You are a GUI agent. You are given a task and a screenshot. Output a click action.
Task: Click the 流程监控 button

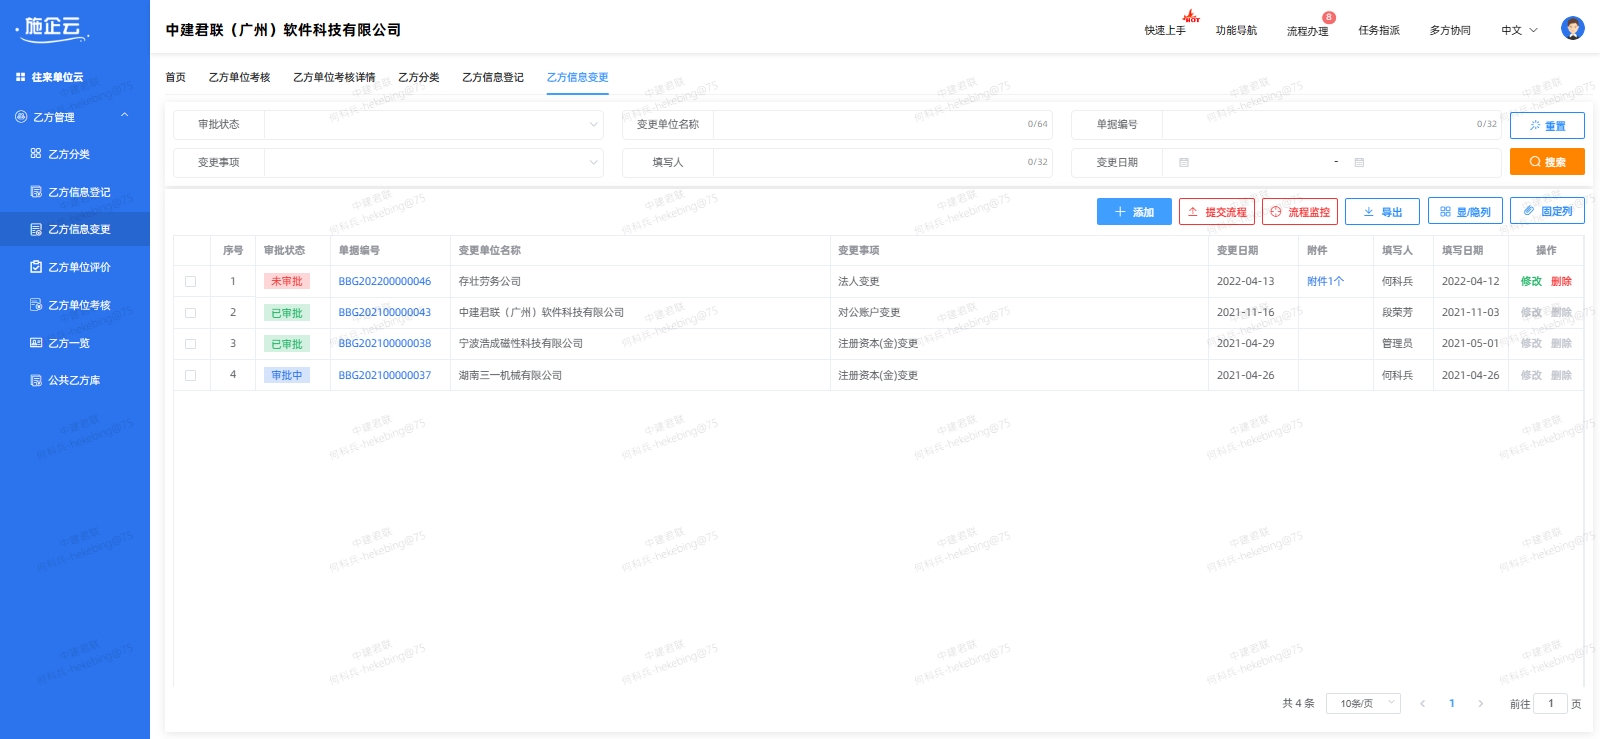click(1300, 212)
